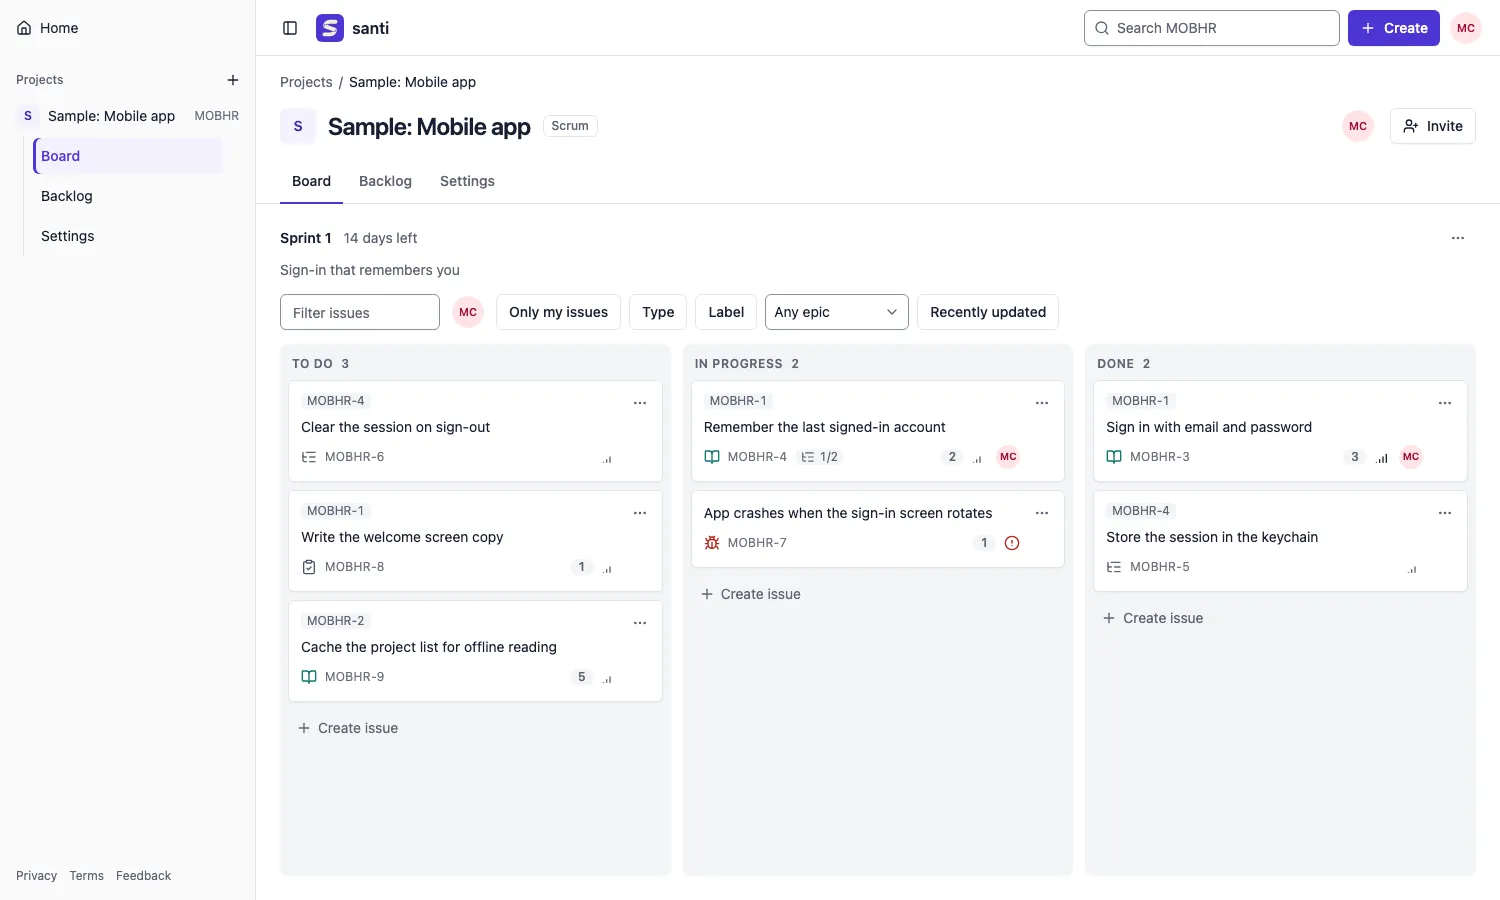This screenshot has width=1500, height=900.
Task: Click assignee avatar on MOBHR-3 card
Action: tap(1411, 457)
